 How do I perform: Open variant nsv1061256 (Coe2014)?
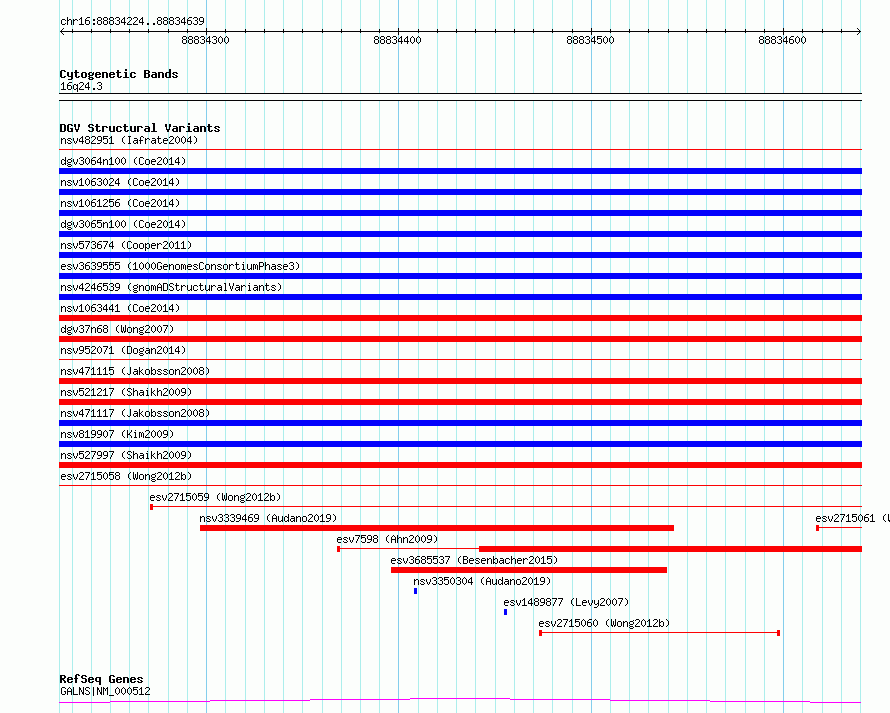(x=120, y=203)
